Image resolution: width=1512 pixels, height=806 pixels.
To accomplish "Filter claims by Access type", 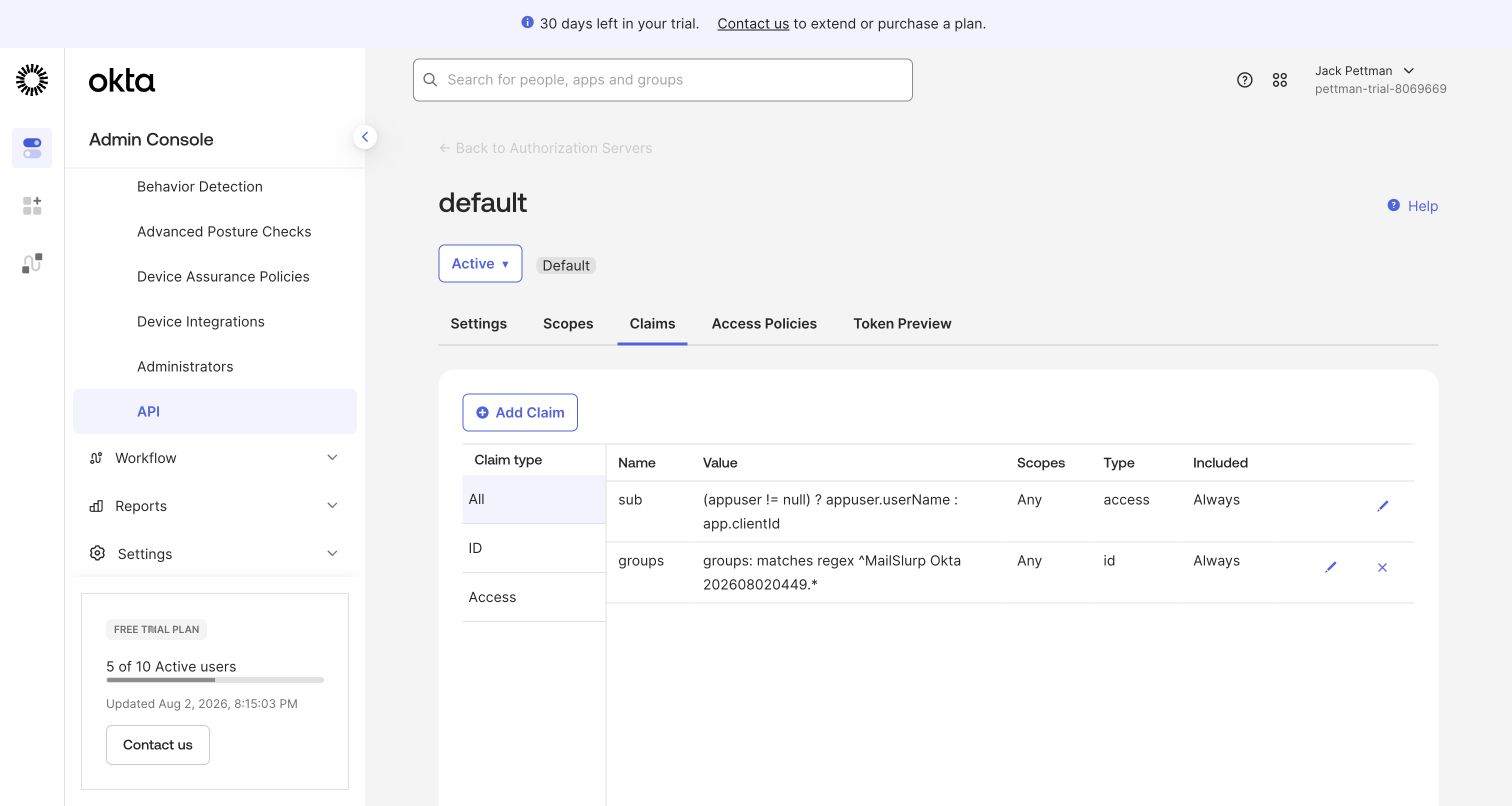I will coord(534,597).
